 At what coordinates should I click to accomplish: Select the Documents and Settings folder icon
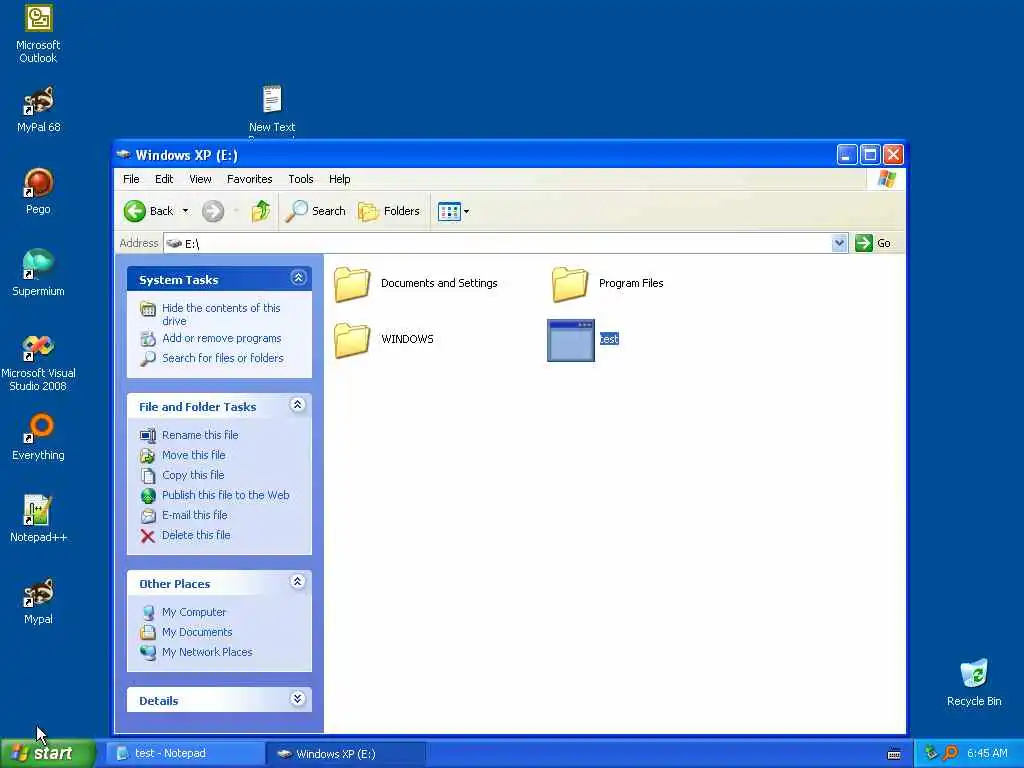tap(352, 284)
